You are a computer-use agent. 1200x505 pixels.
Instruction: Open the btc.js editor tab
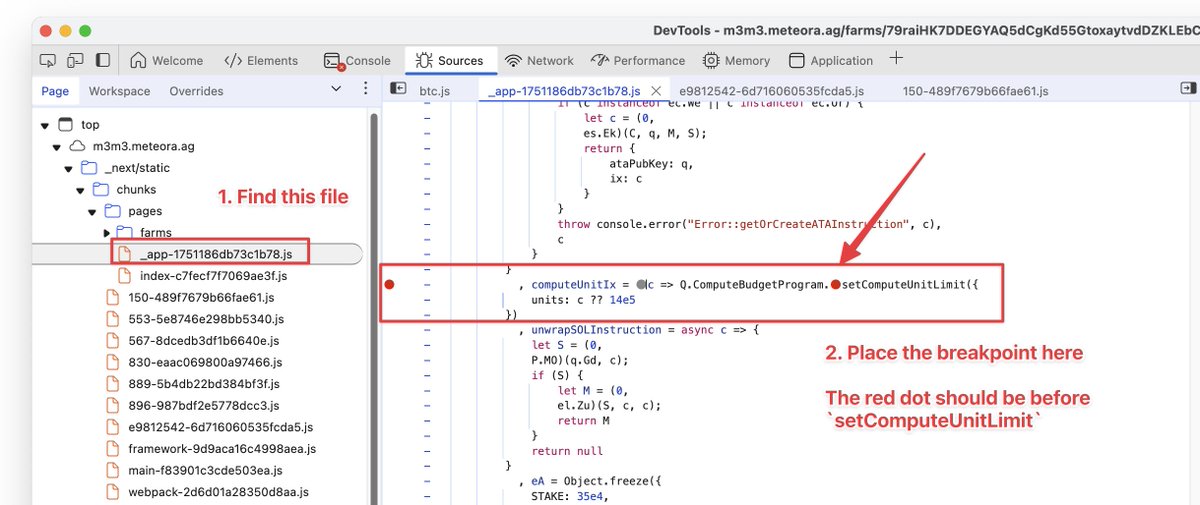(x=435, y=91)
